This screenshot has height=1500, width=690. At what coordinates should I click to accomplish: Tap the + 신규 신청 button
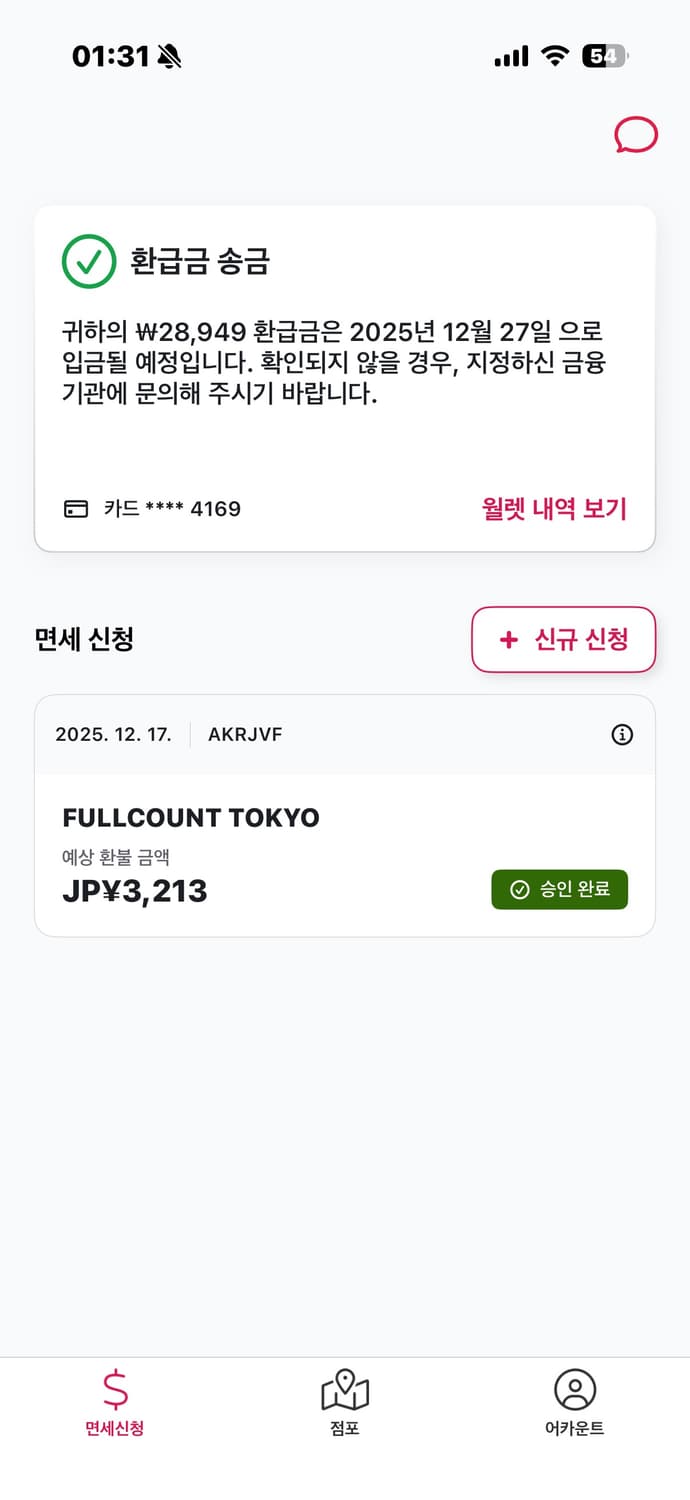(x=563, y=640)
